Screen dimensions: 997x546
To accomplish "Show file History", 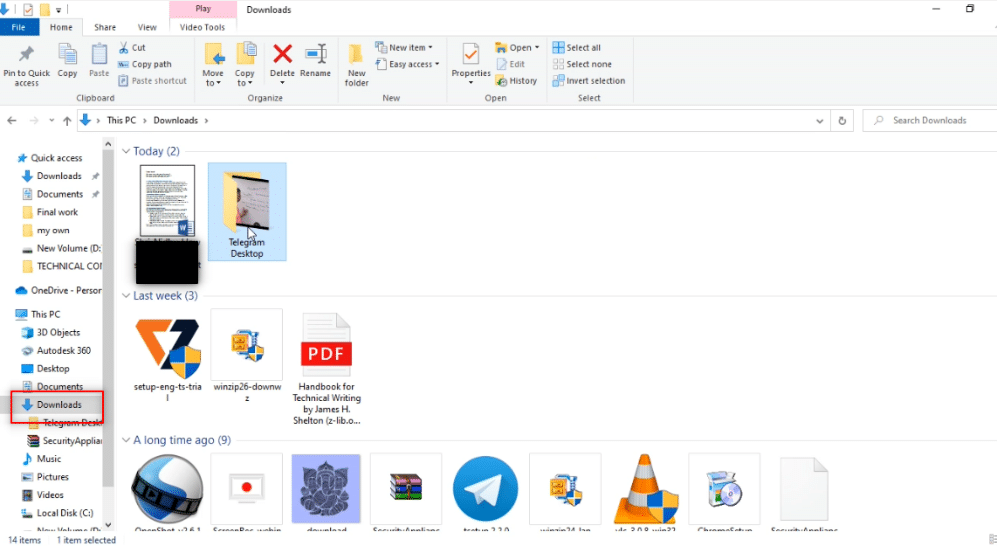I will point(516,81).
